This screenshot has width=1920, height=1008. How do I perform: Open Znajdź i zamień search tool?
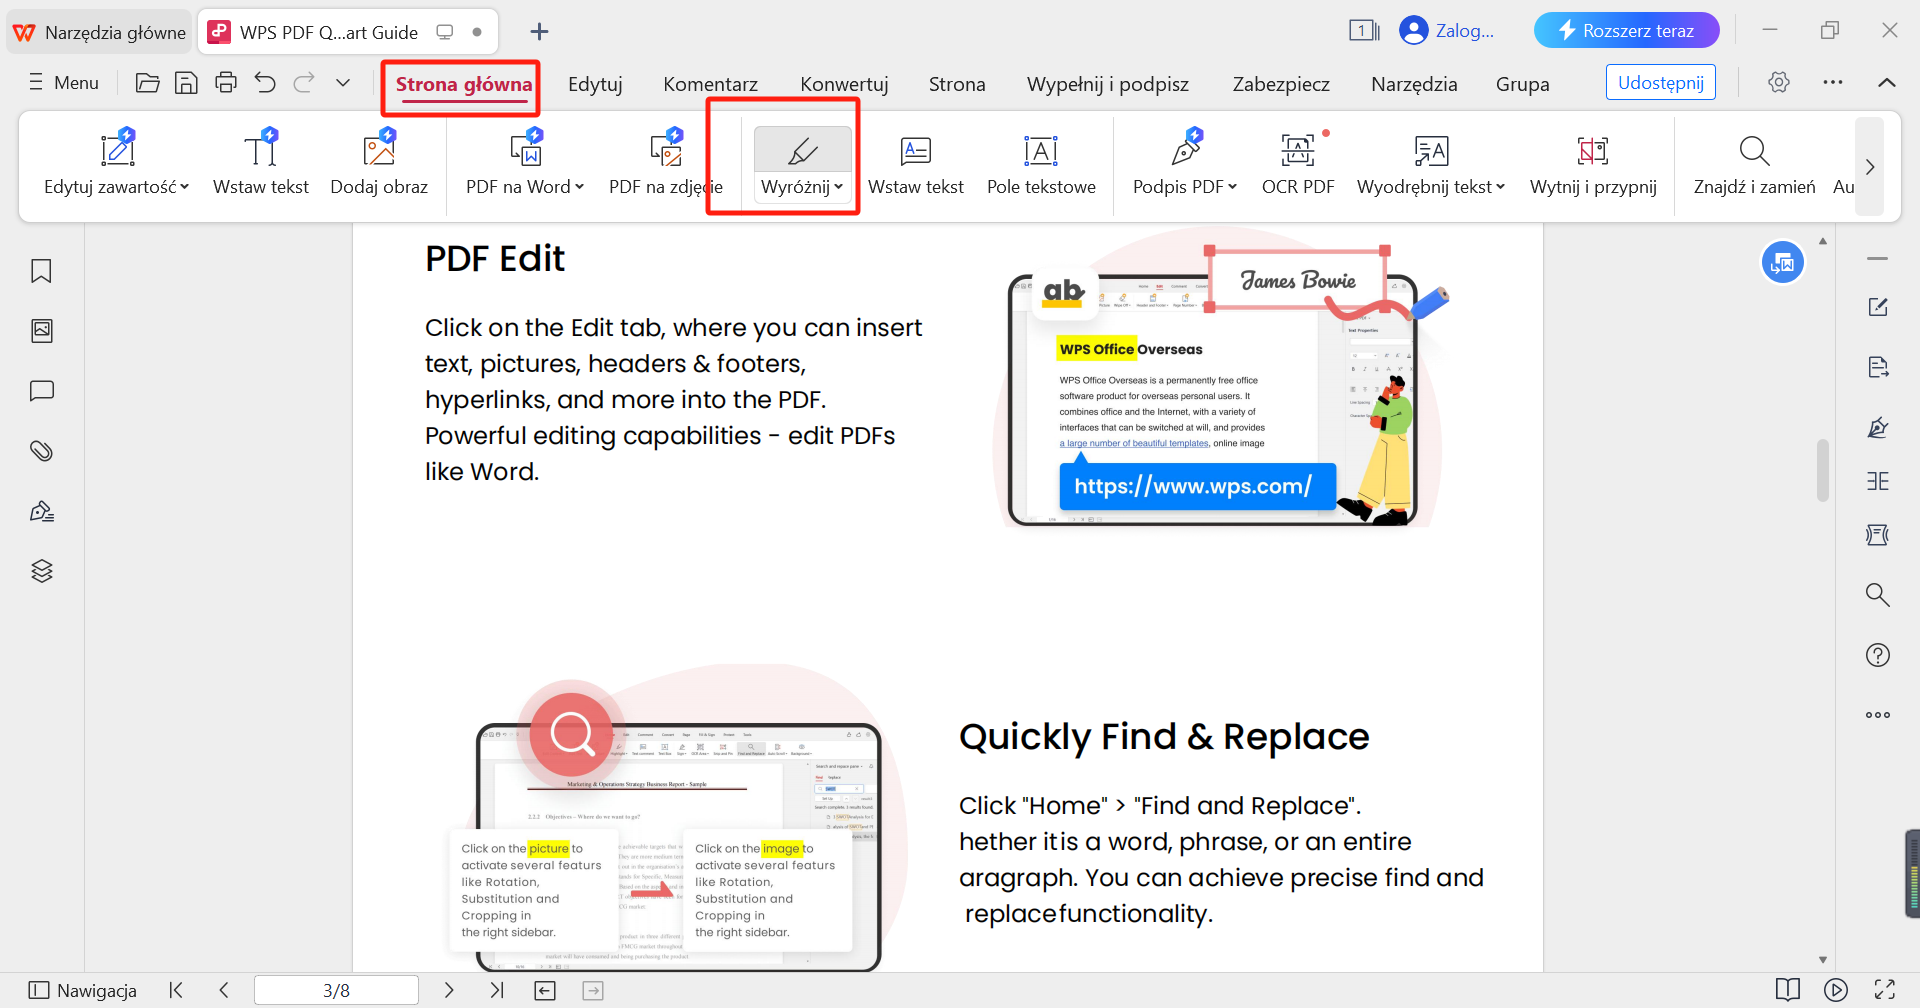pyautogui.click(x=1754, y=163)
